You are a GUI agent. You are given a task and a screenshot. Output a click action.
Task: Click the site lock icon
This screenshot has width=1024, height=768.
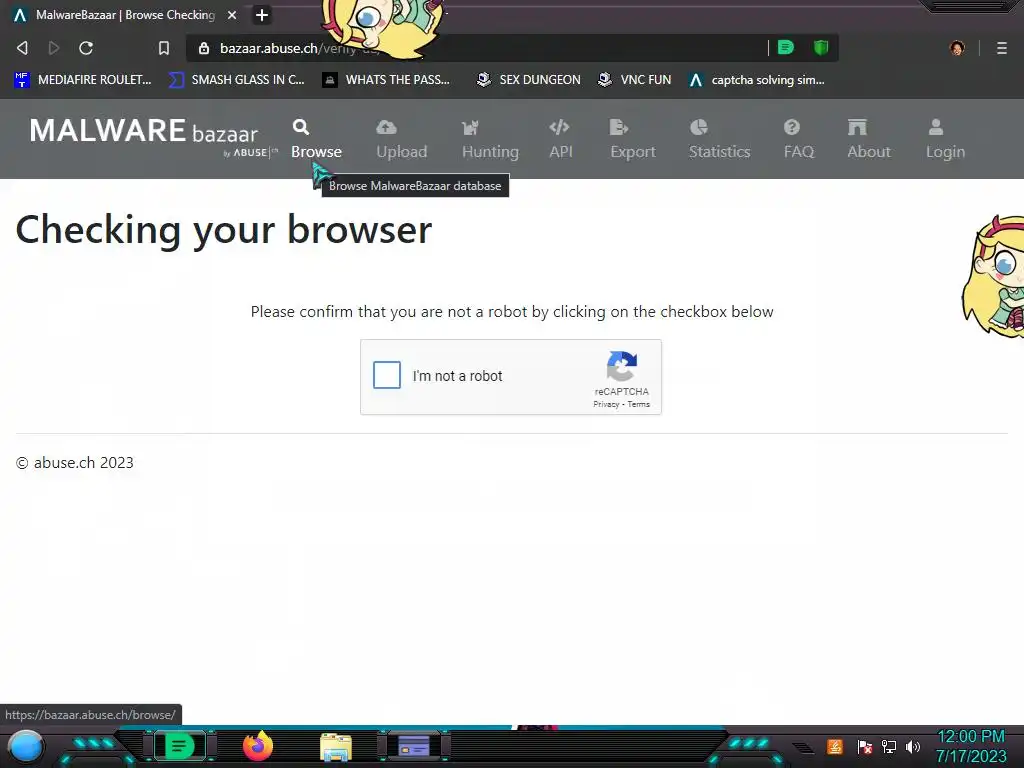coord(204,48)
